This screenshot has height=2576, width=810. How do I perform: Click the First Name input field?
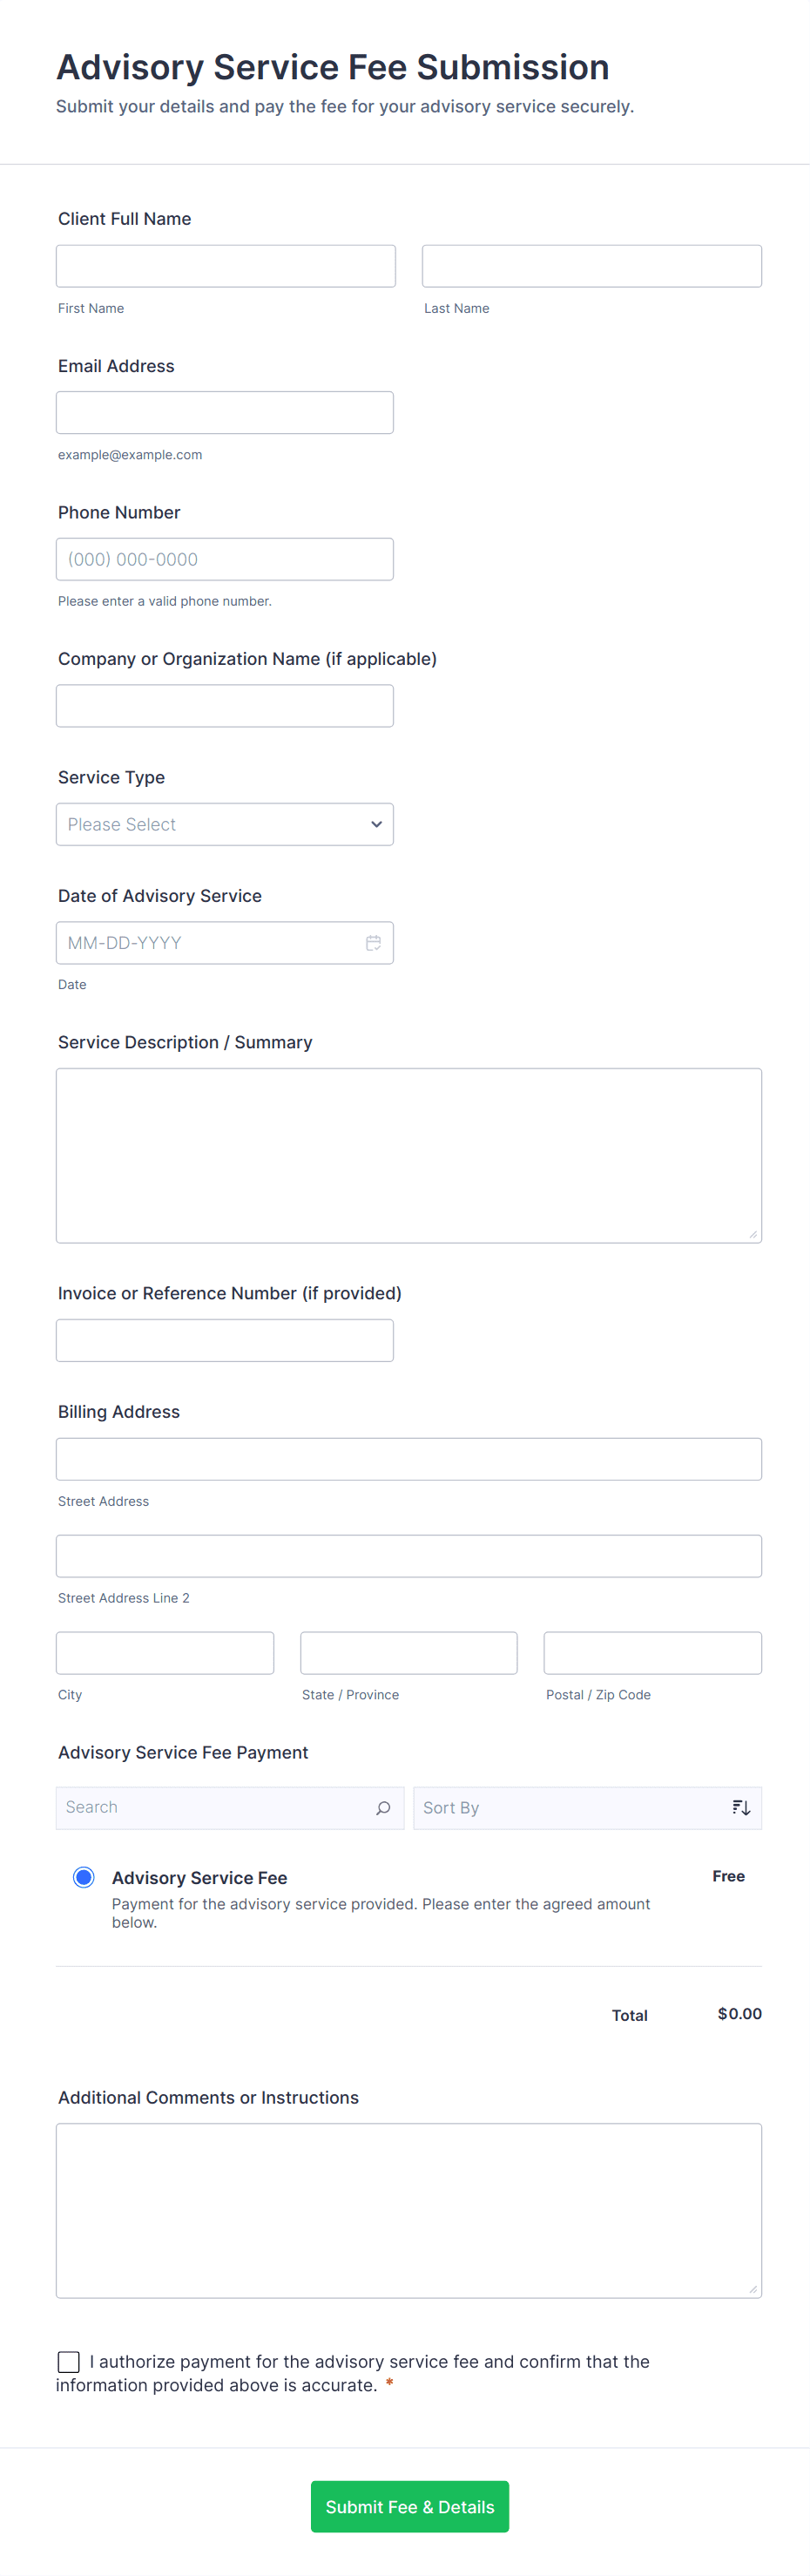click(226, 267)
